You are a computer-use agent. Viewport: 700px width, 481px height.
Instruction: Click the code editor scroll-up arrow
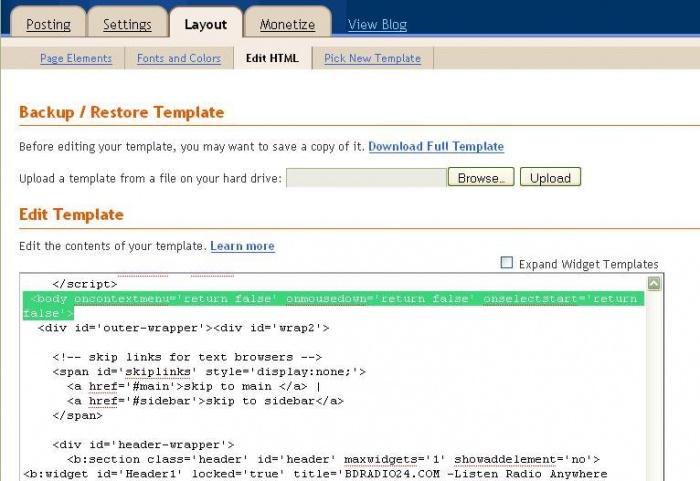coord(654,283)
